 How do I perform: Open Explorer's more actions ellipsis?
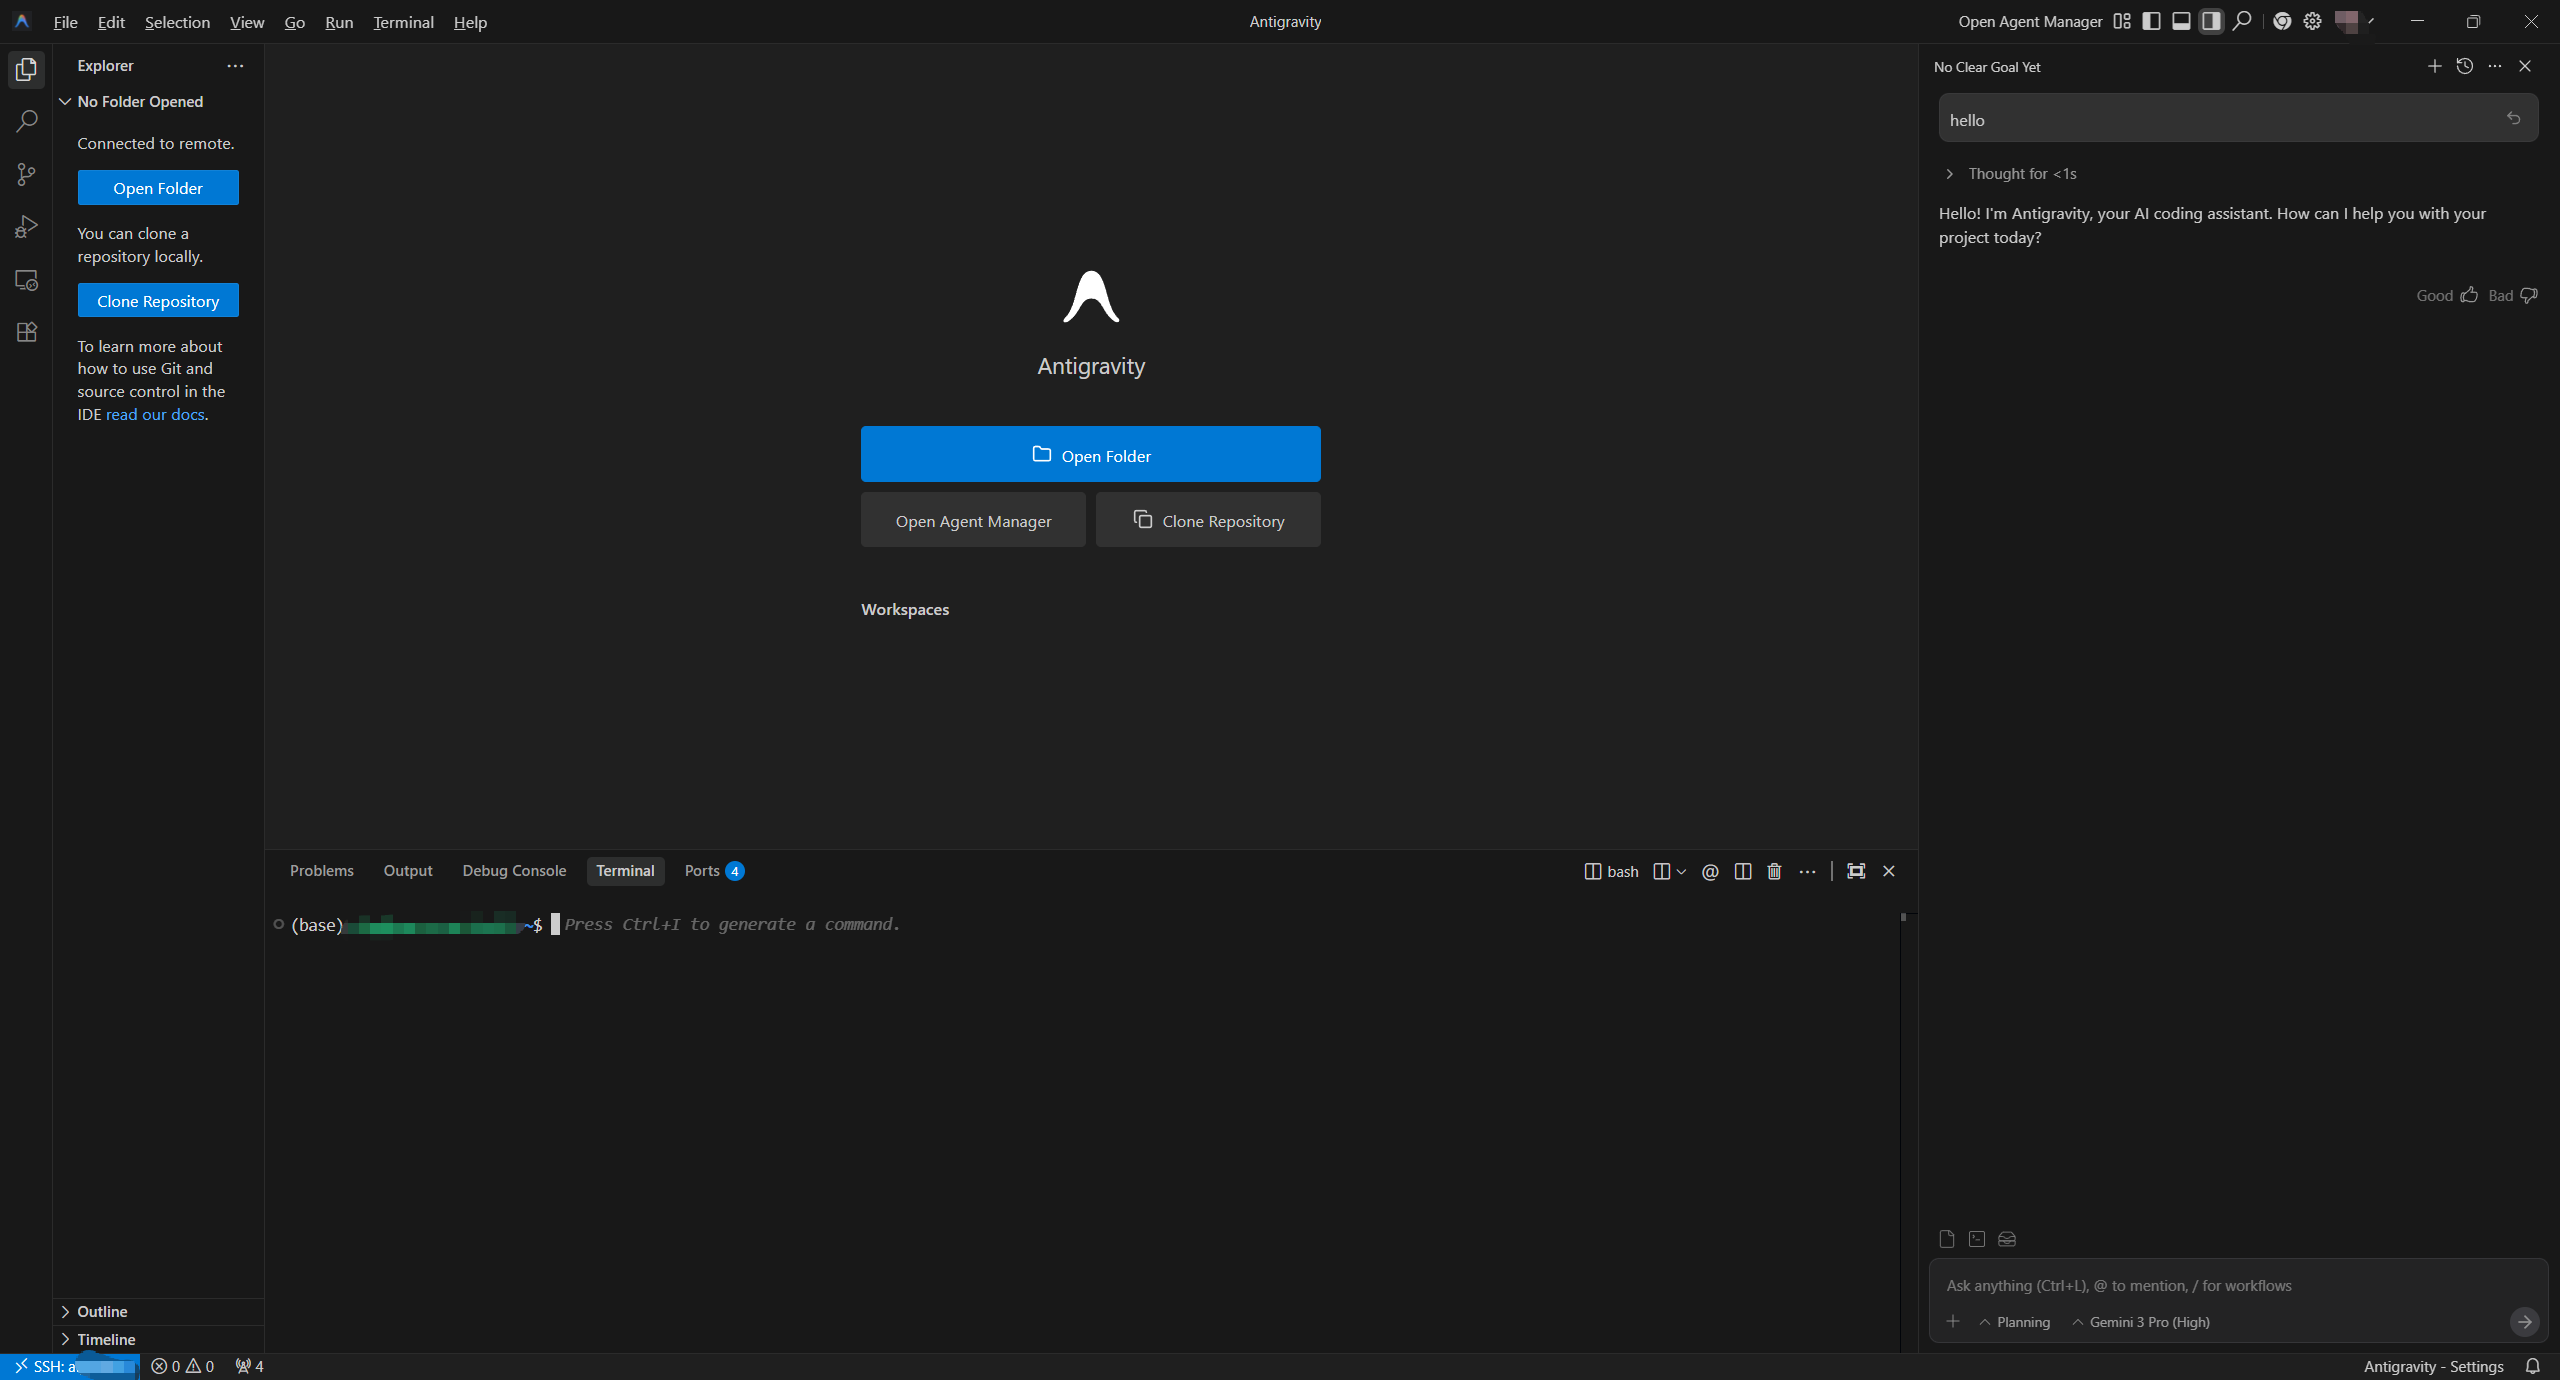235,66
